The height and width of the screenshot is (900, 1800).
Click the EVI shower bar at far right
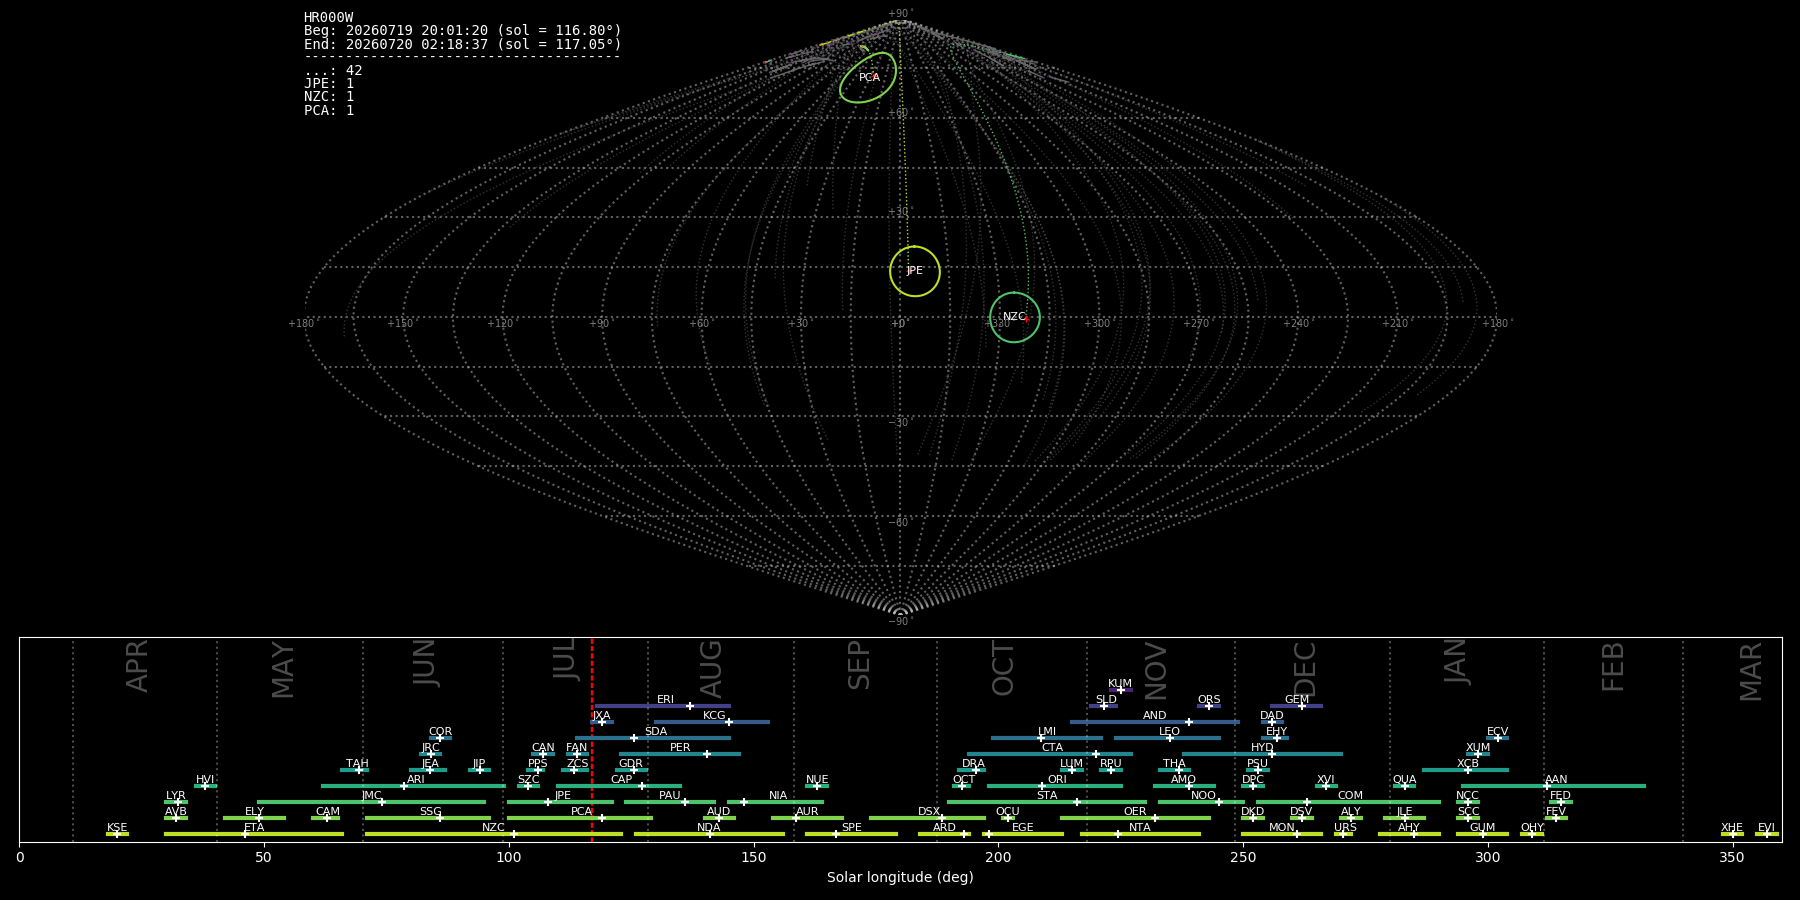(1767, 834)
